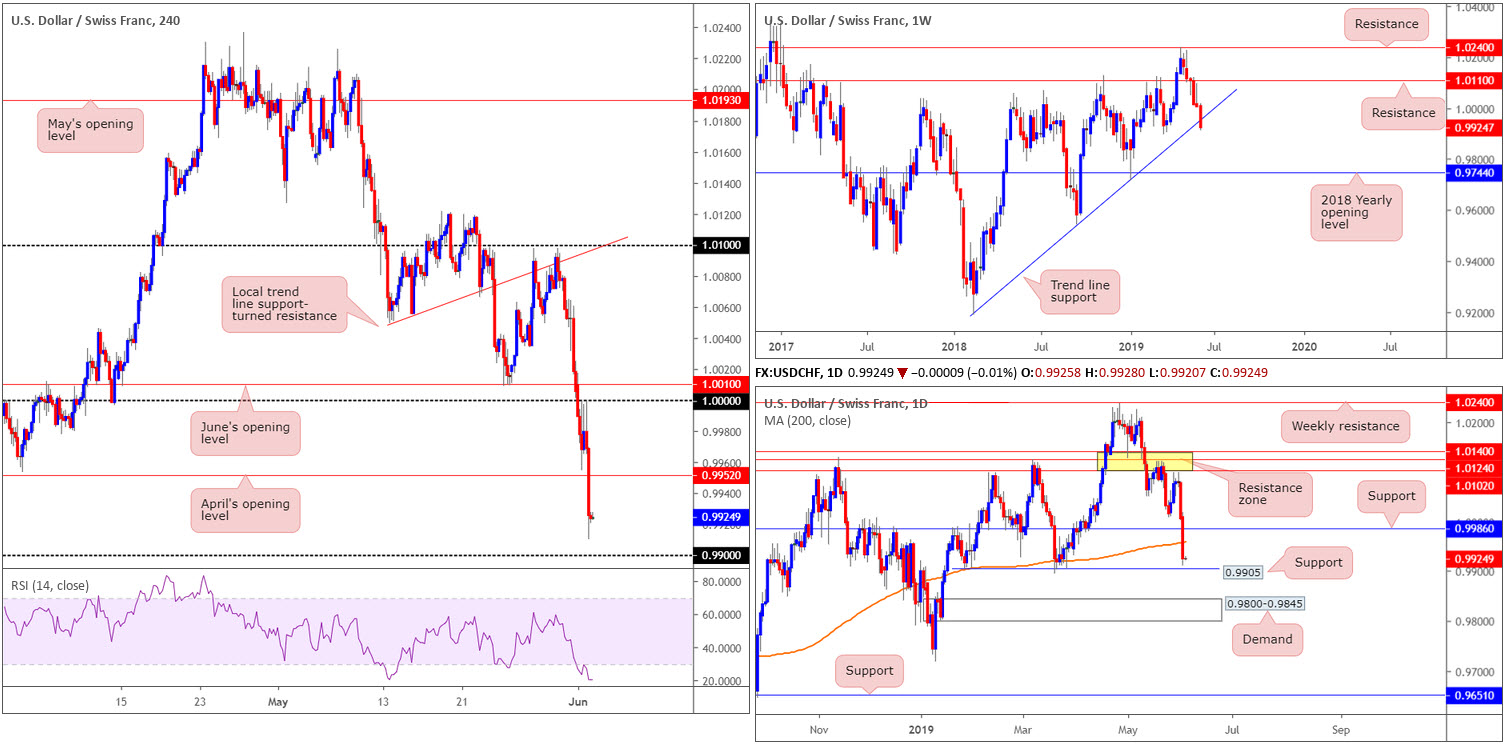
Task: Click the 'June's opening level' callout
Action: coord(246,435)
